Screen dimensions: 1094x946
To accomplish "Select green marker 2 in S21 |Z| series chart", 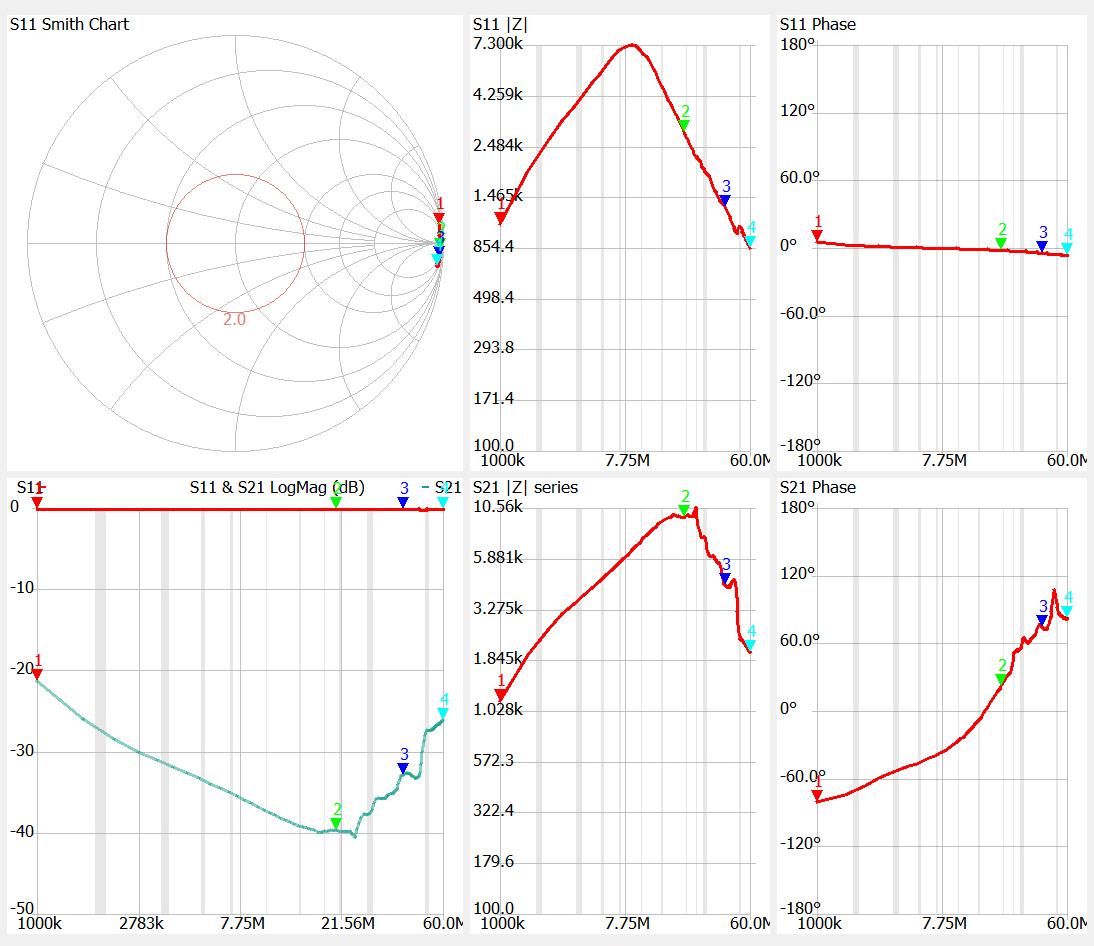I will tap(684, 510).
